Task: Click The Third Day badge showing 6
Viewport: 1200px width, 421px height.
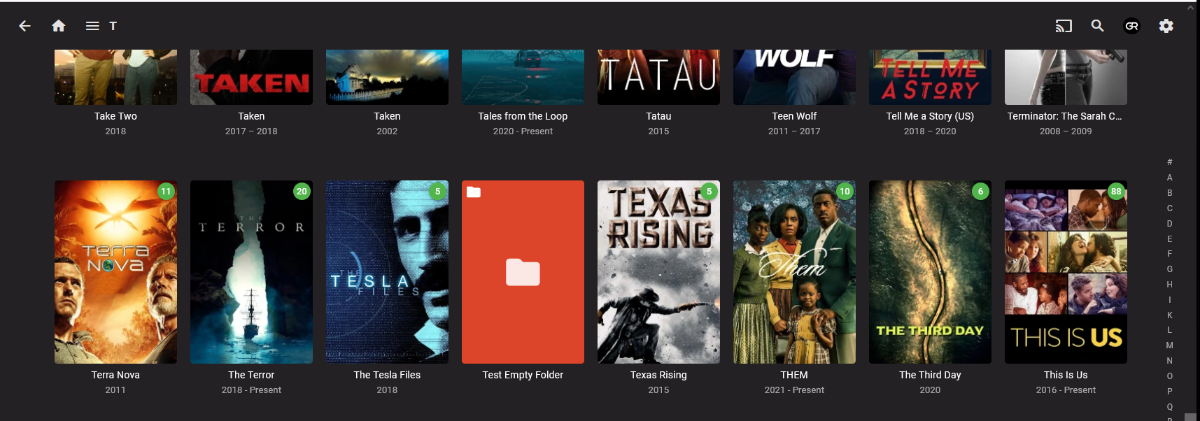Action: pyautogui.click(x=980, y=191)
